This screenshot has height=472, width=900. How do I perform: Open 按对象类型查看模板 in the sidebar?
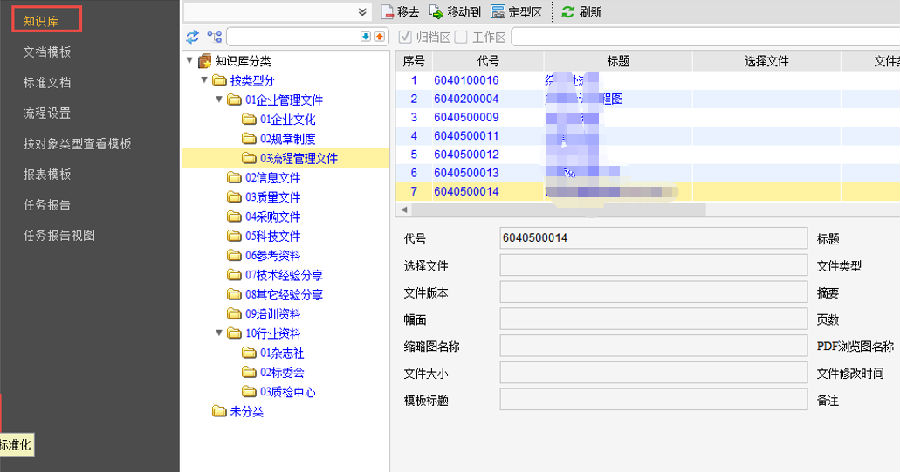[x=77, y=144]
